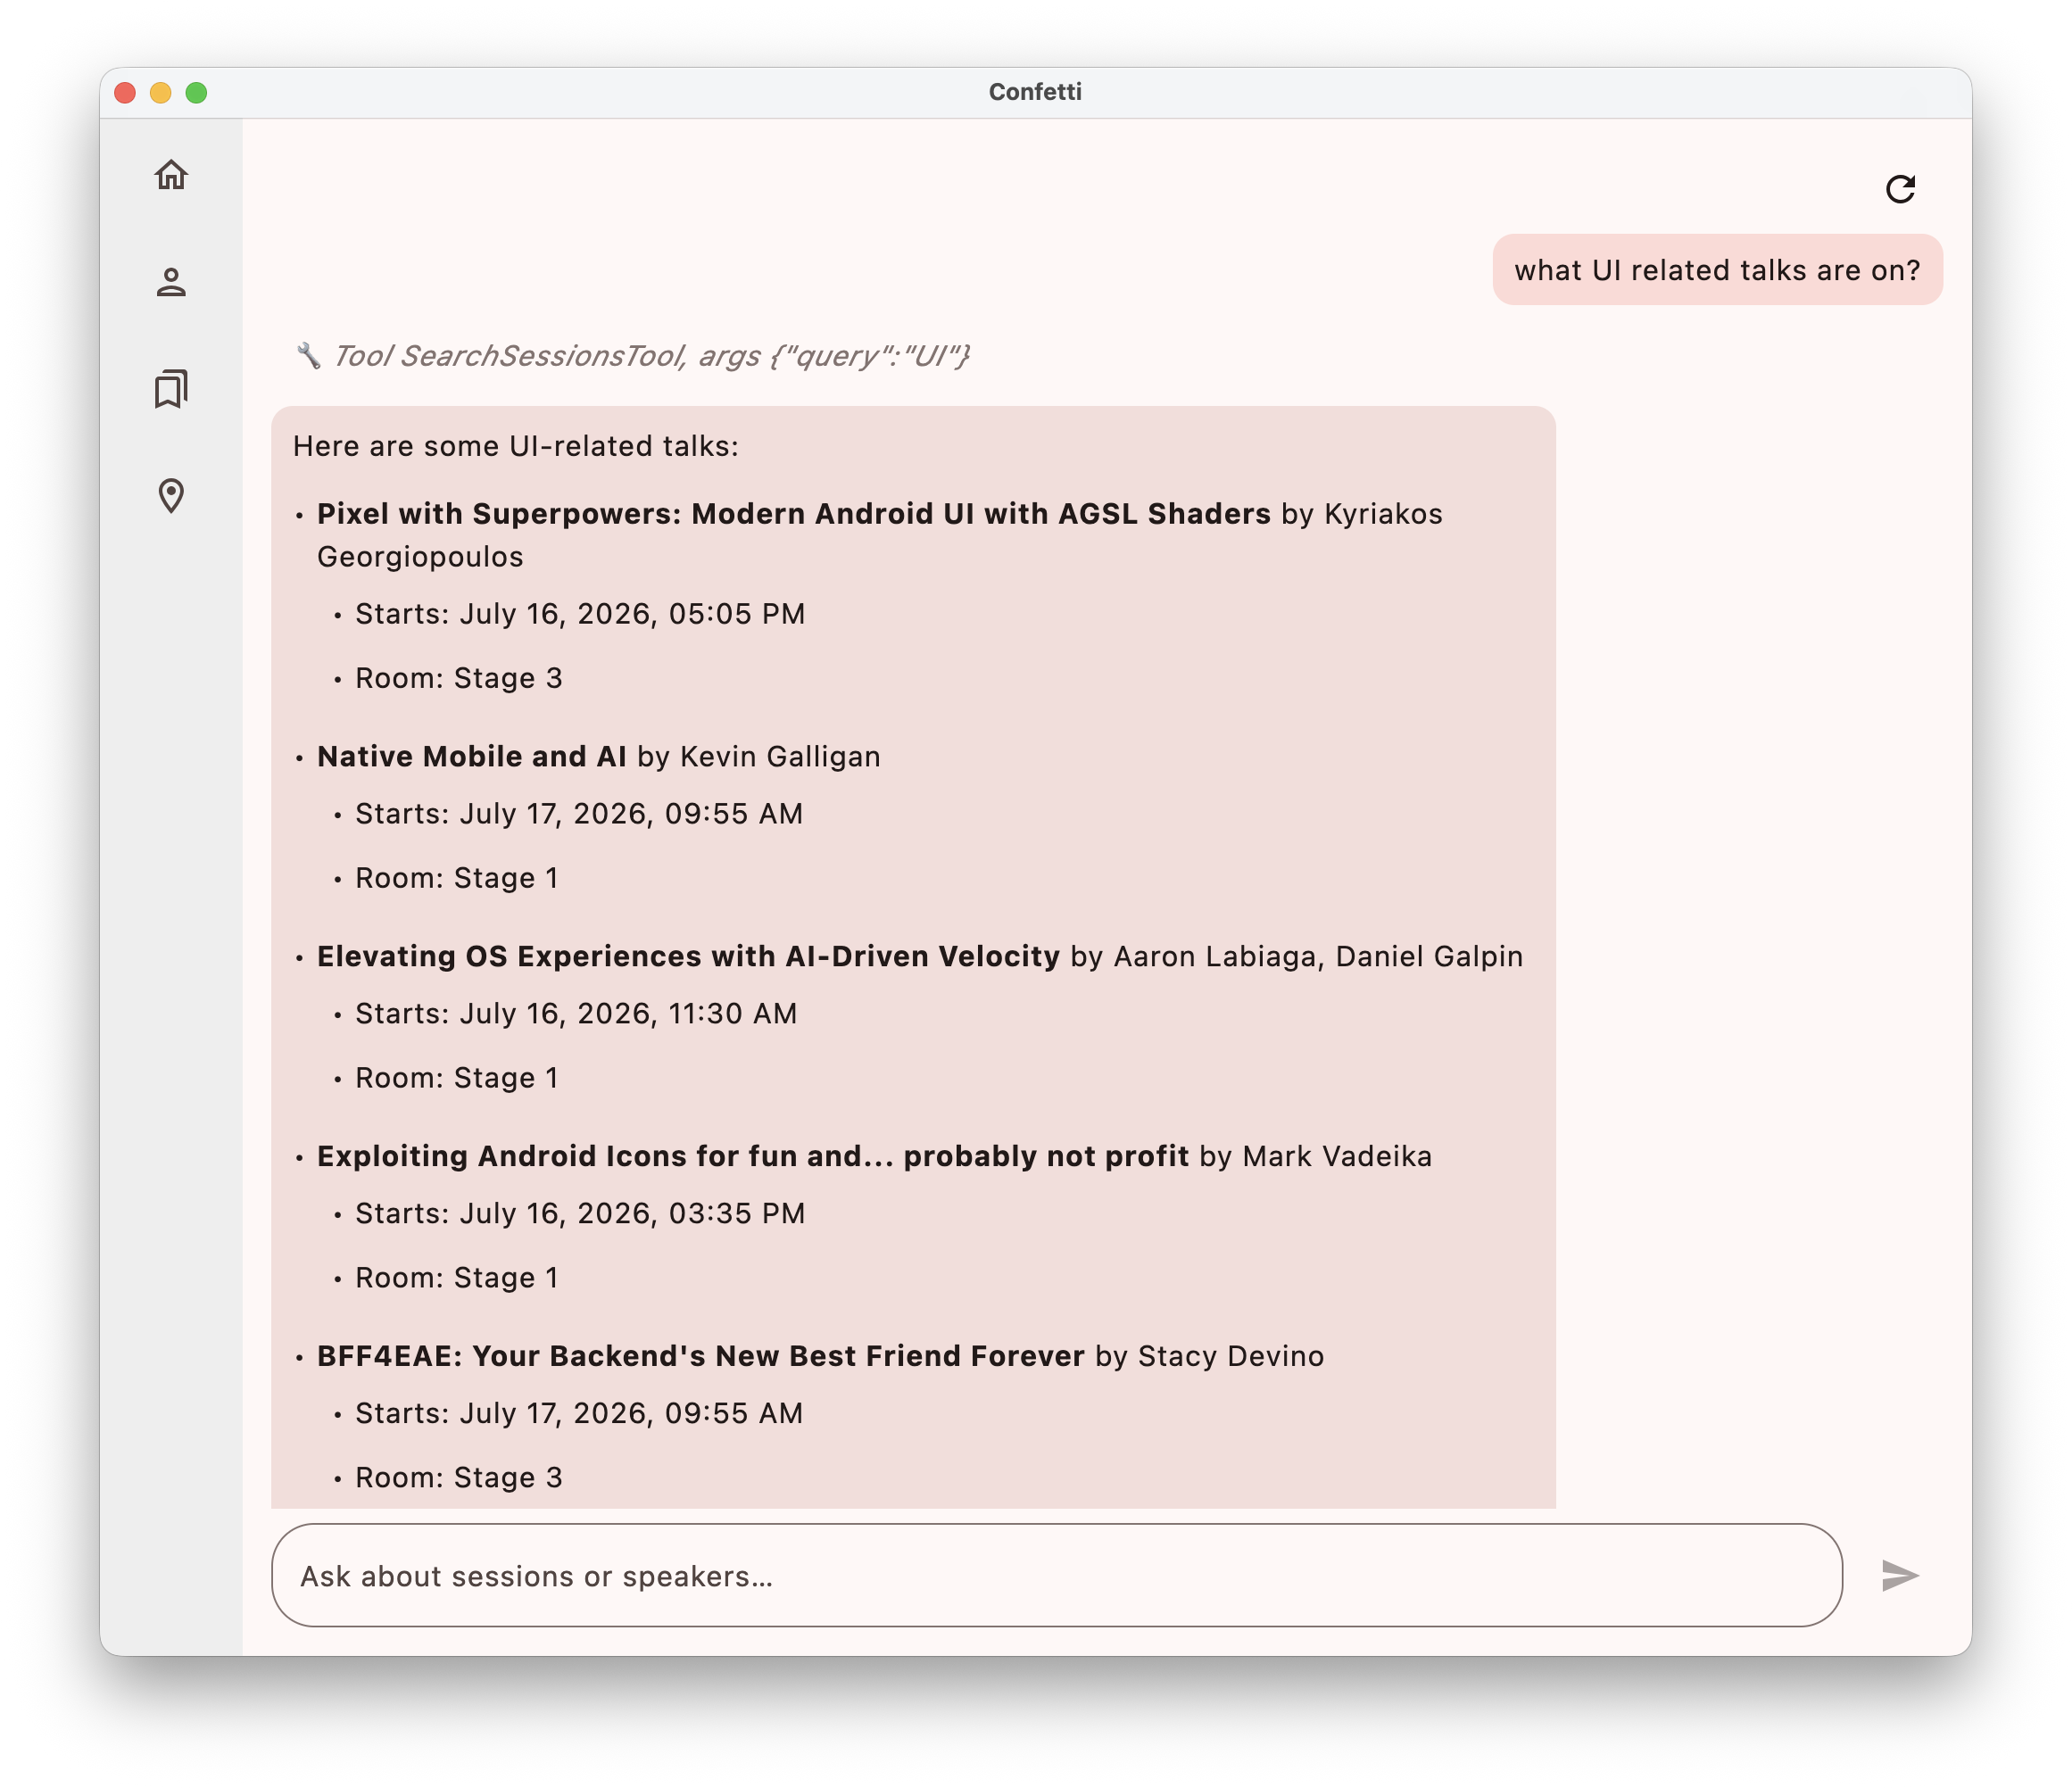Select the 'BFF4EAE' talk title
2072x1788 pixels.
click(701, 1357)
